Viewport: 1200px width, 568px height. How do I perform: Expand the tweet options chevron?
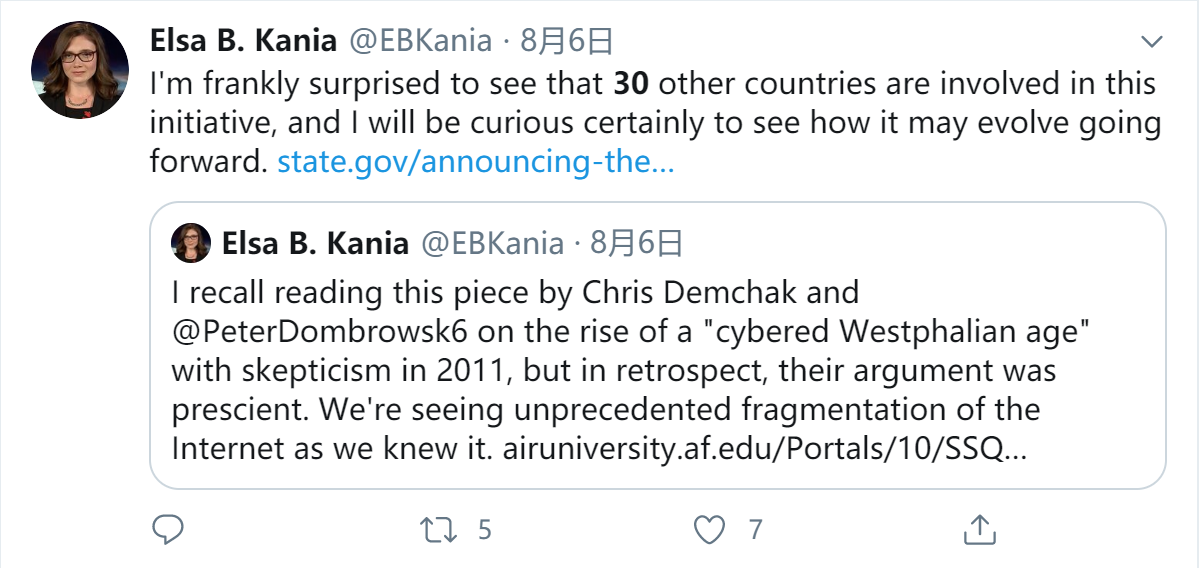pos(1152,42)
